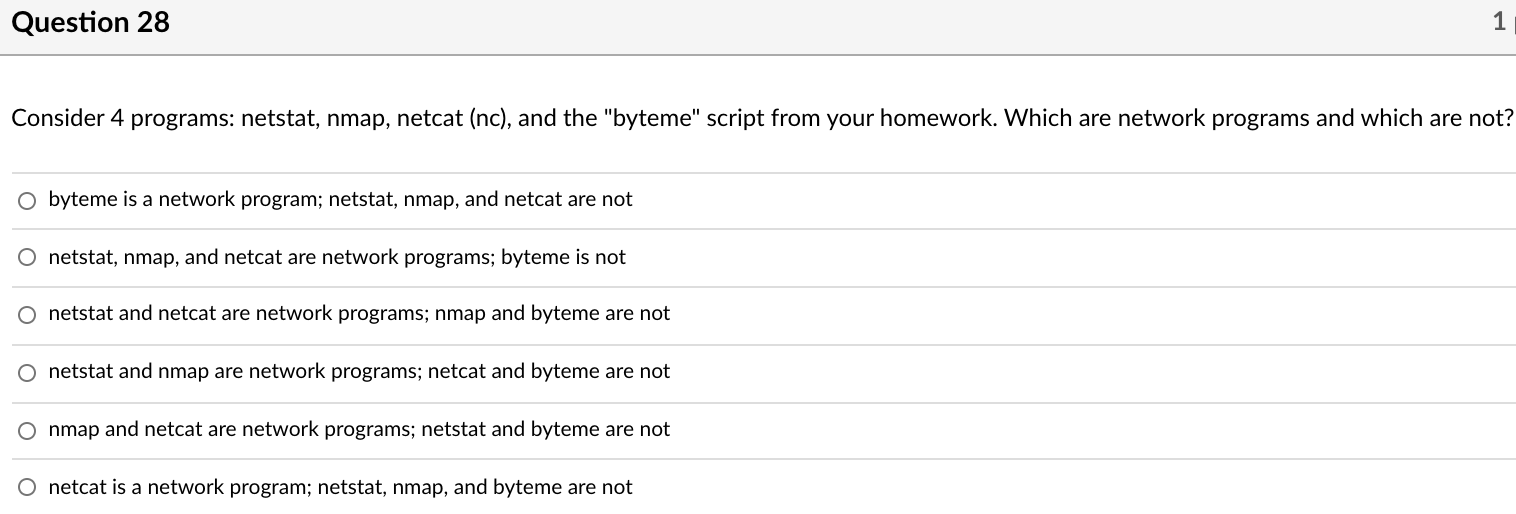
Task: Choose radio: netstat, nmap, and netcat are network programs
Action: pyautogui.click(x=28, y=258)
